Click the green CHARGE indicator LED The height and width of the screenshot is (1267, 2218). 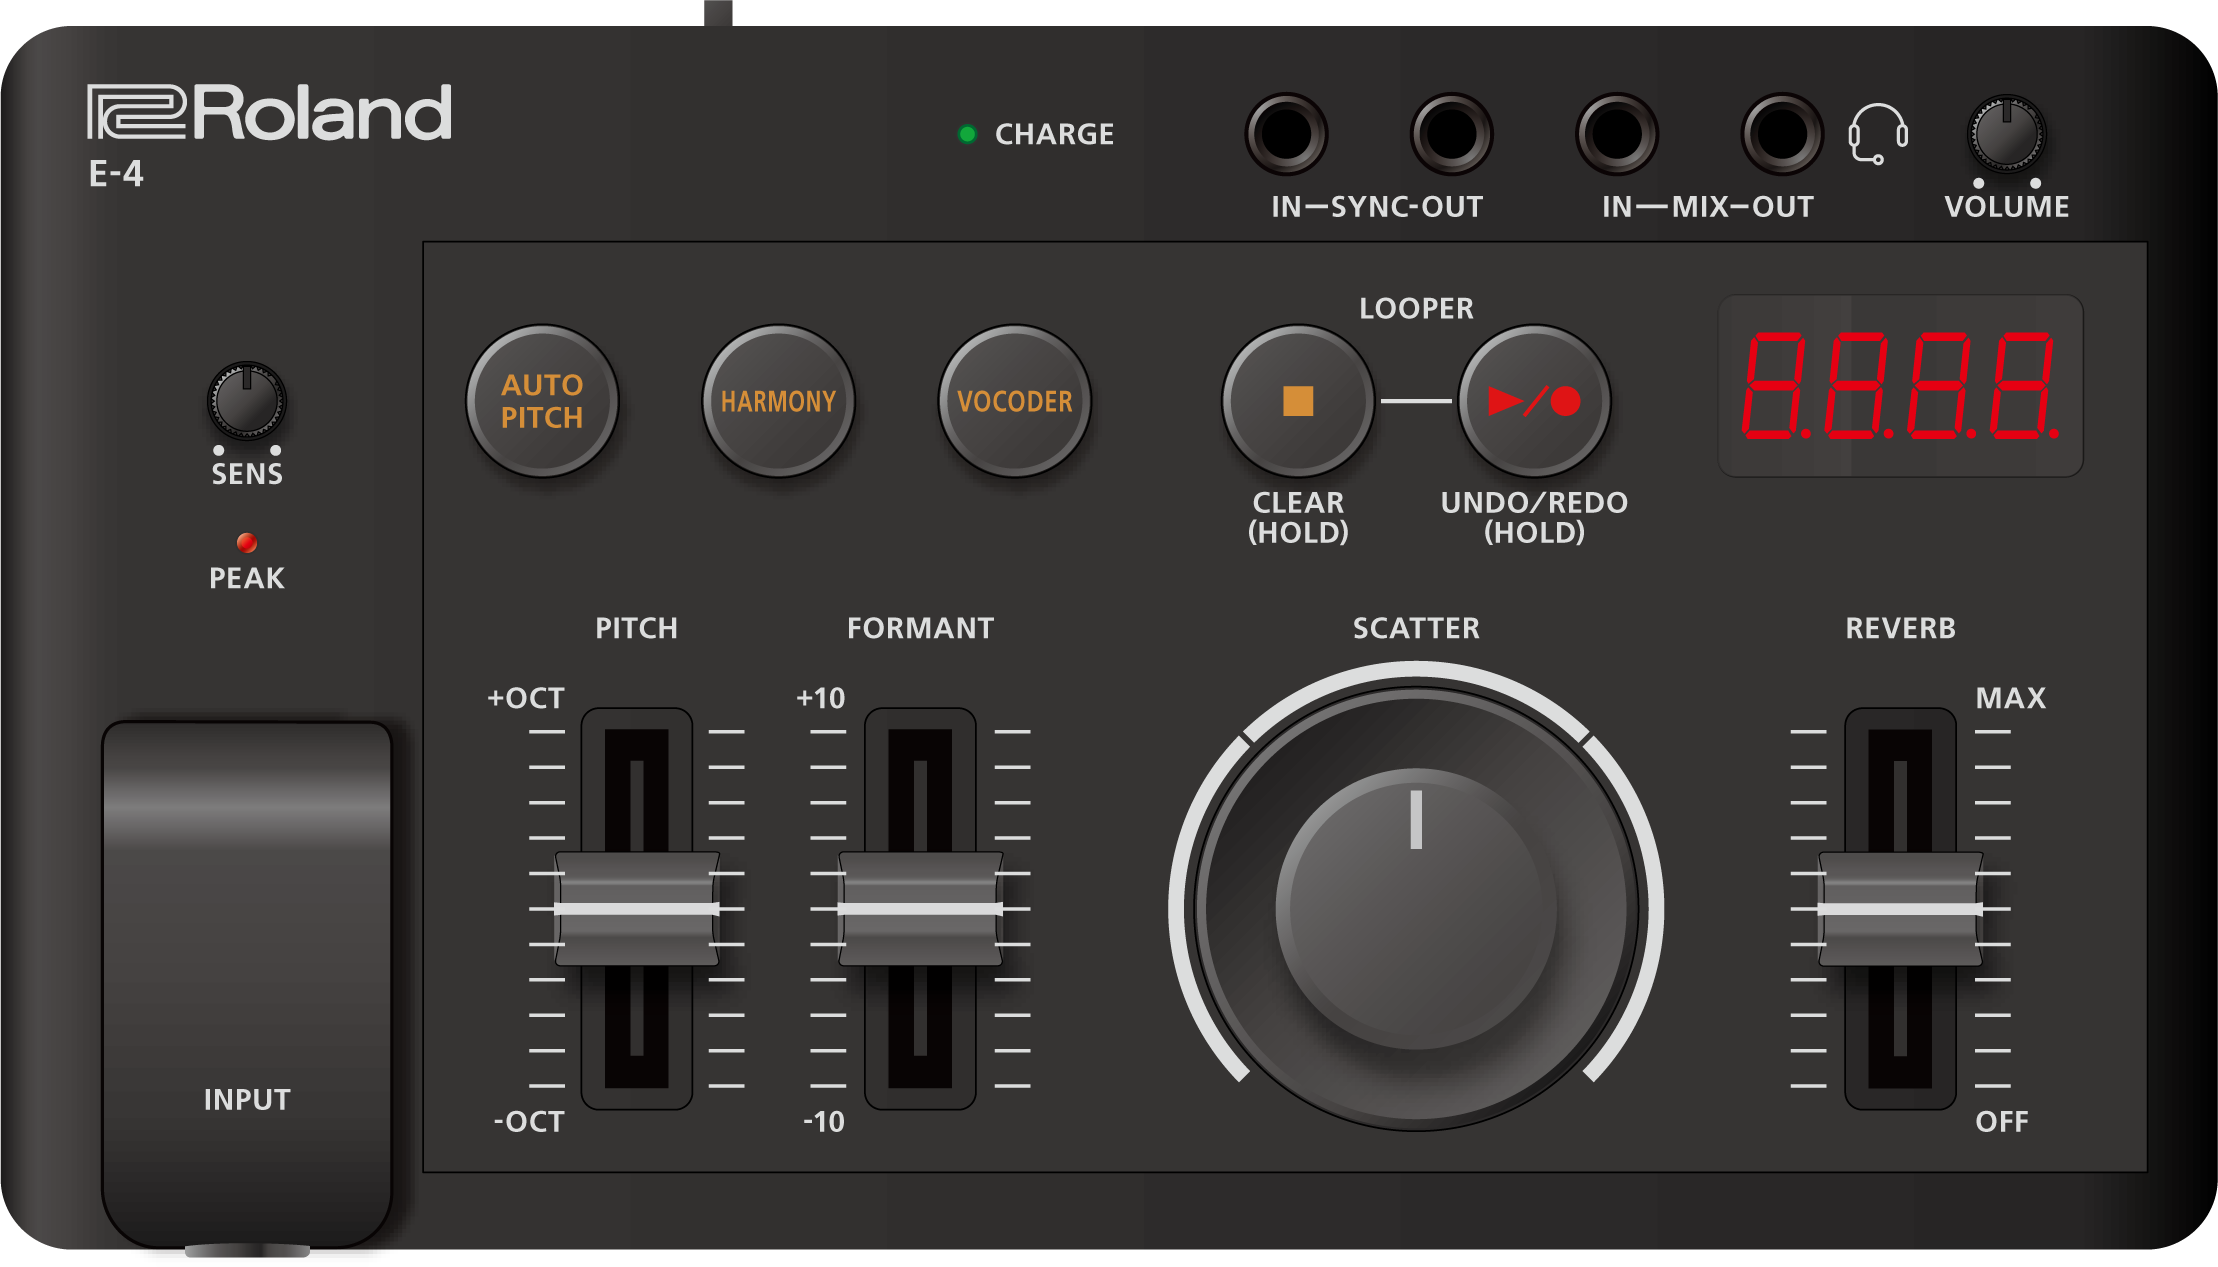click(967, 134)
